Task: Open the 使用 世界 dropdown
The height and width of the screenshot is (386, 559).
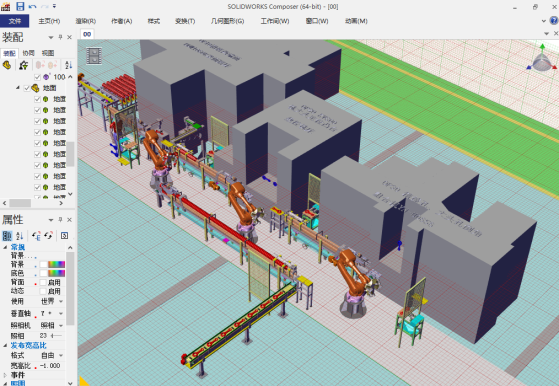Action: click(52, 302)
